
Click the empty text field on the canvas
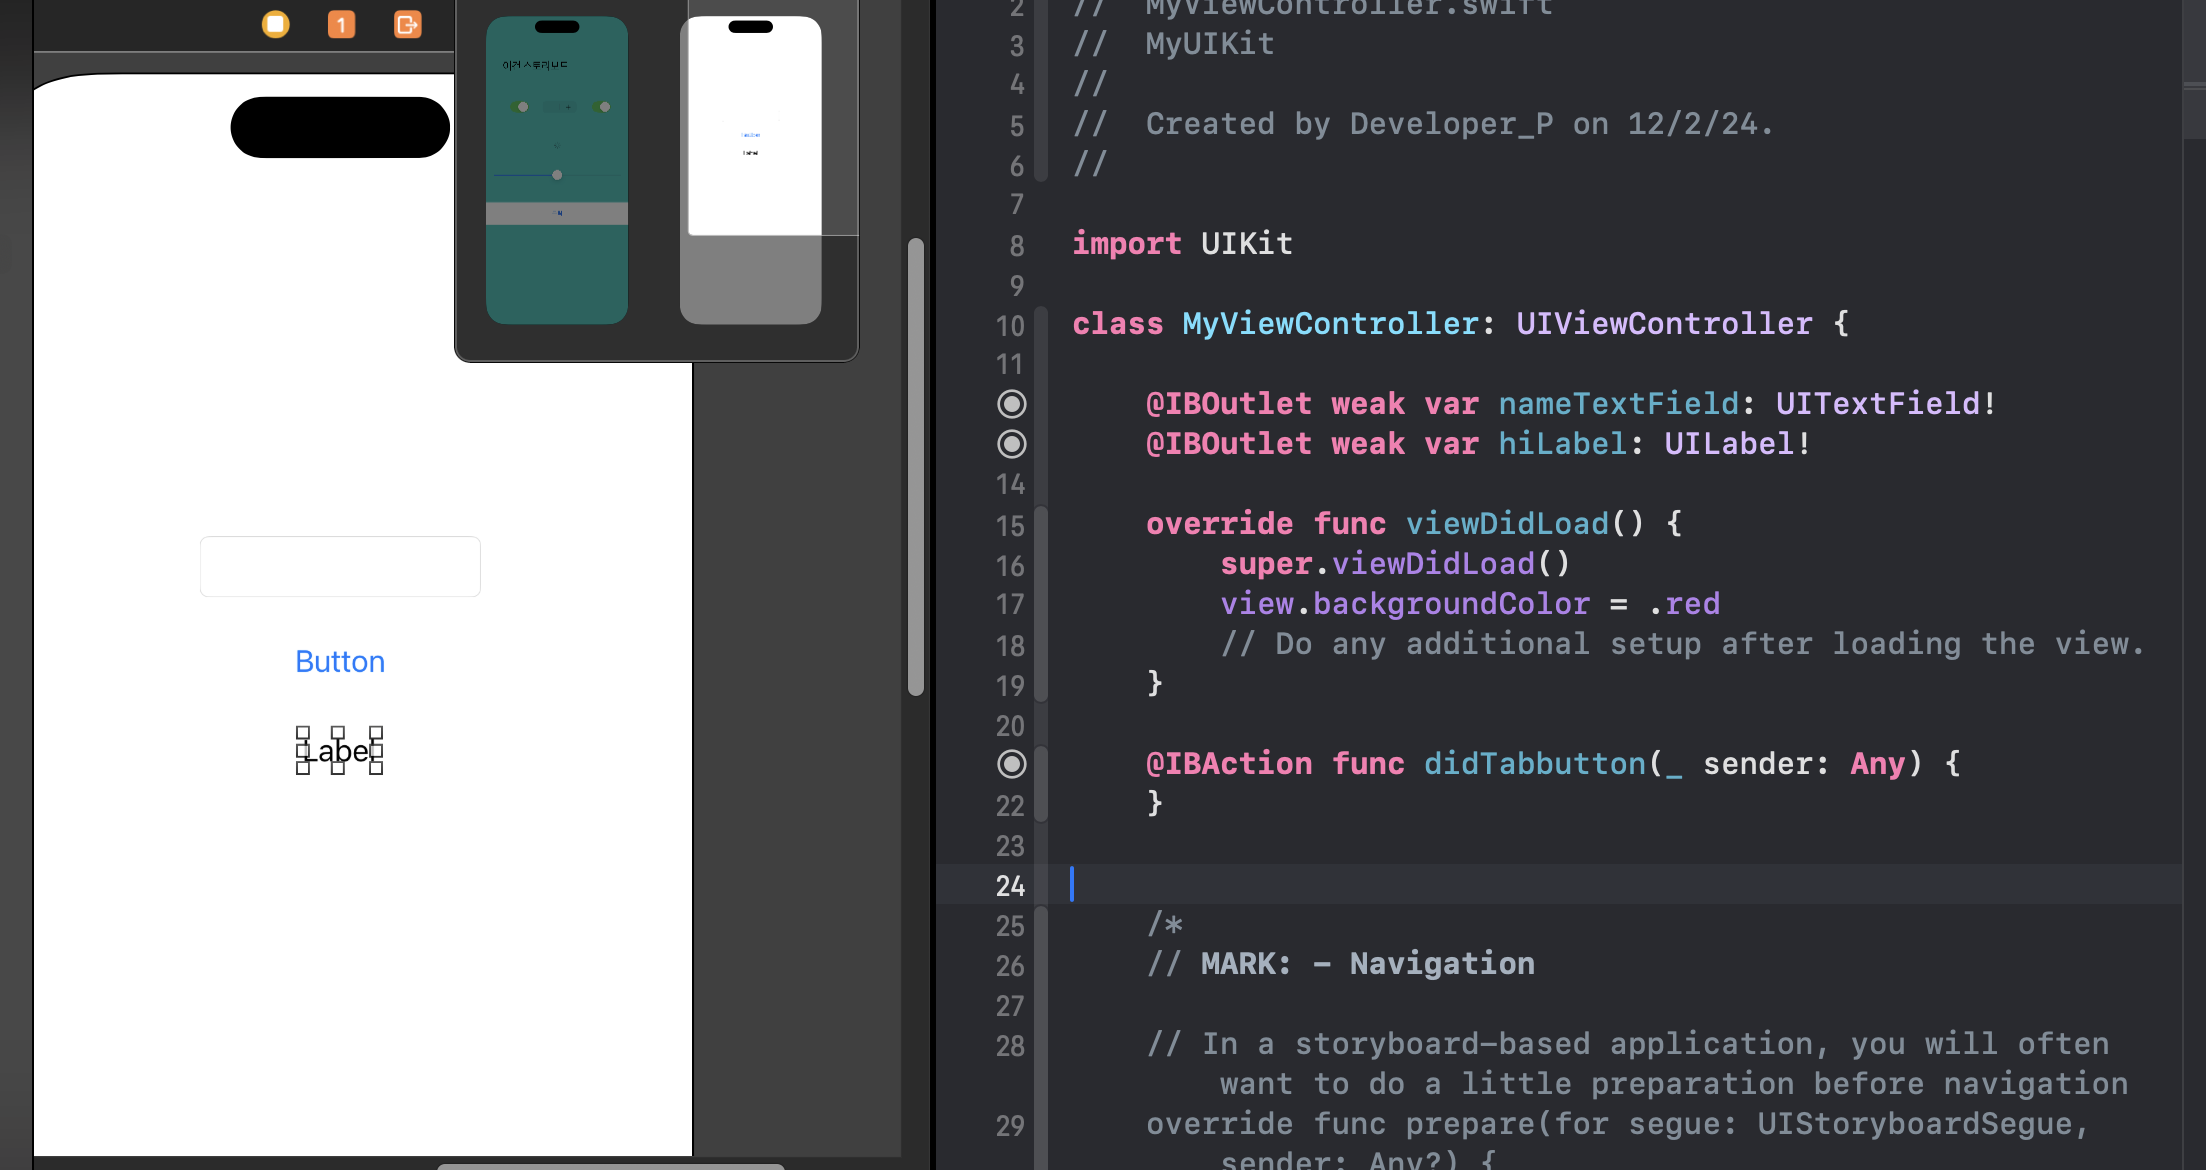click(x=340, y=567)
